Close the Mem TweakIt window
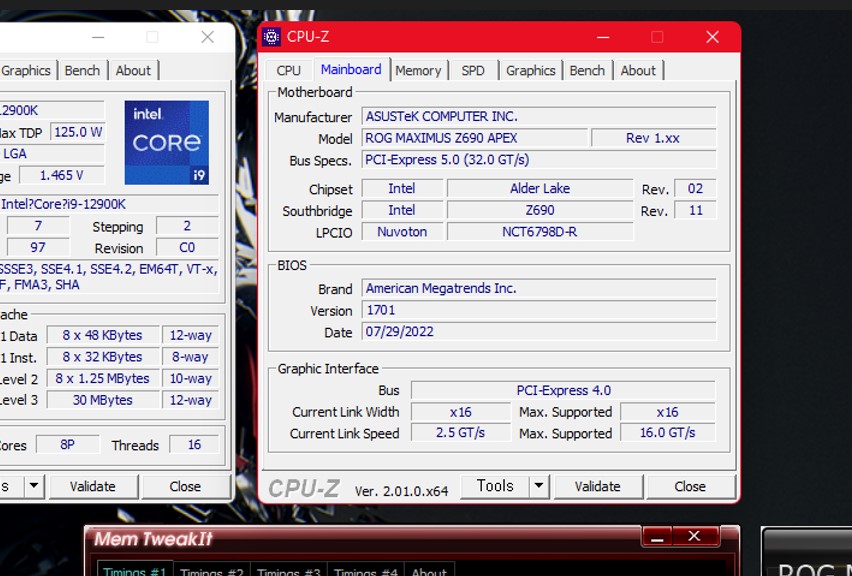The height and width of the screenshot is (576, 852). 694,537
